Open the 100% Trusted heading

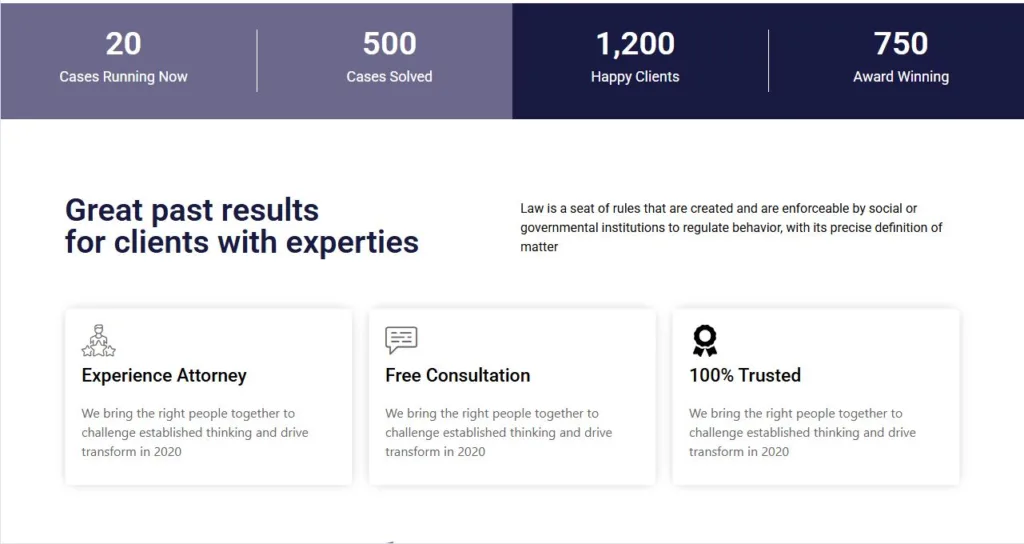pos(744,376)
